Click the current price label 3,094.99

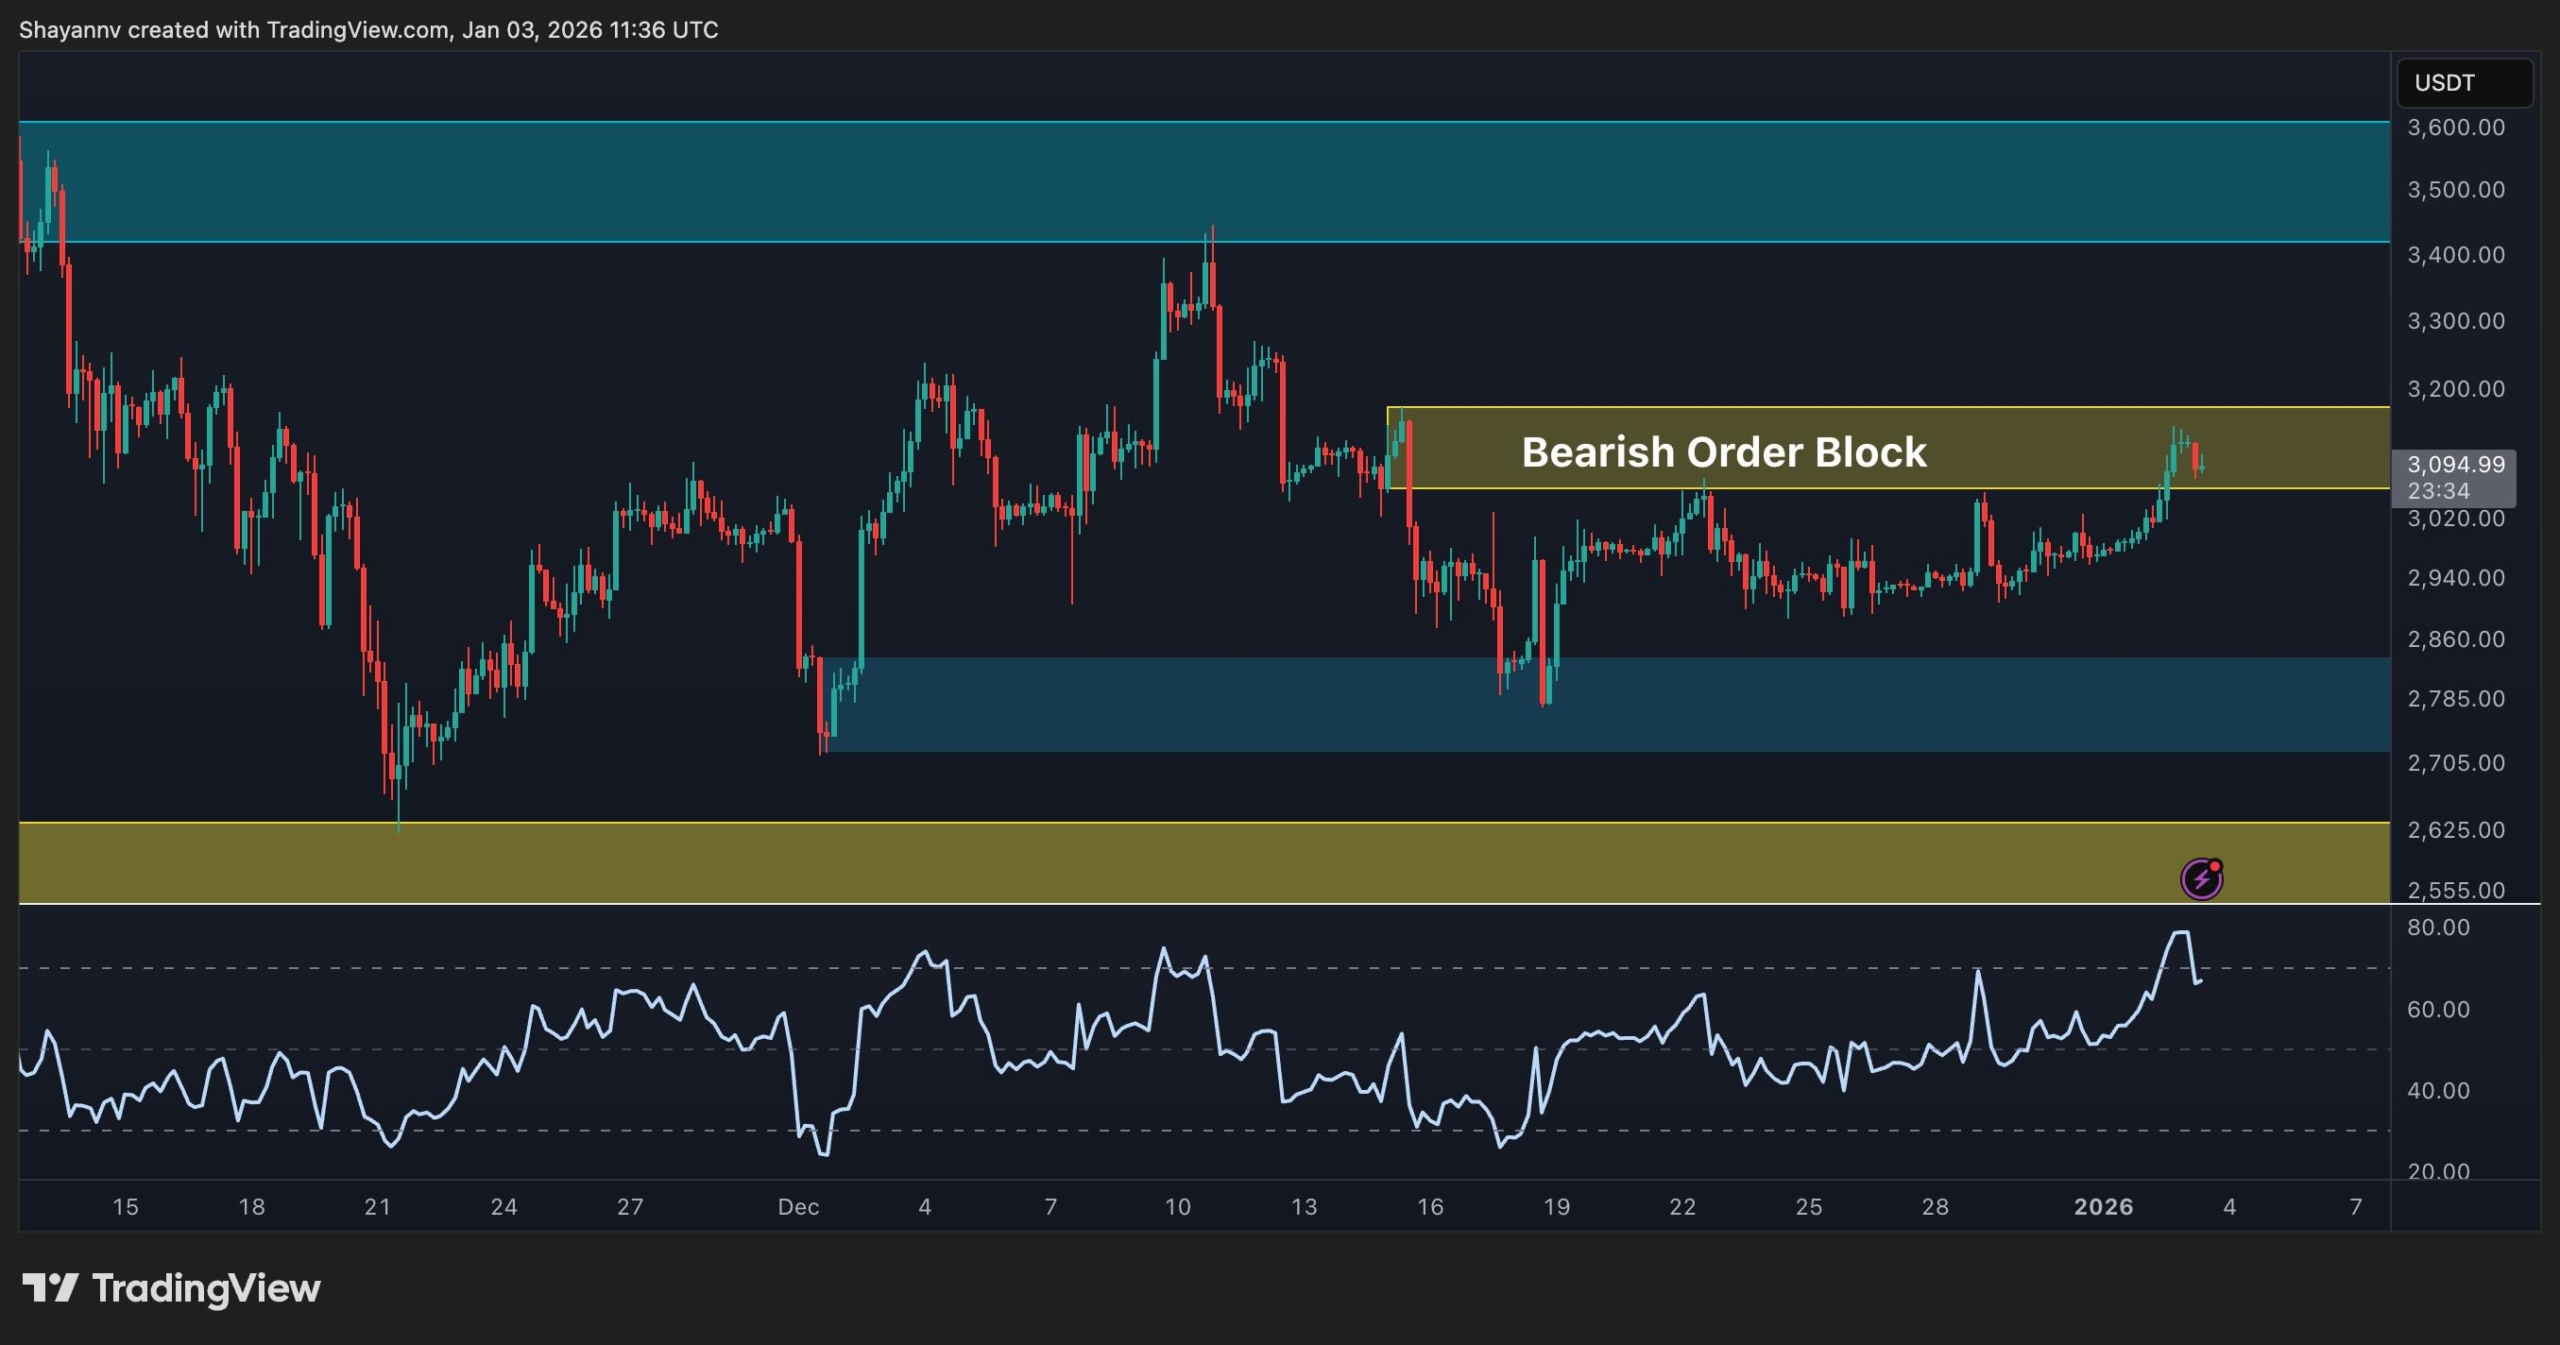pos(2455,465)
